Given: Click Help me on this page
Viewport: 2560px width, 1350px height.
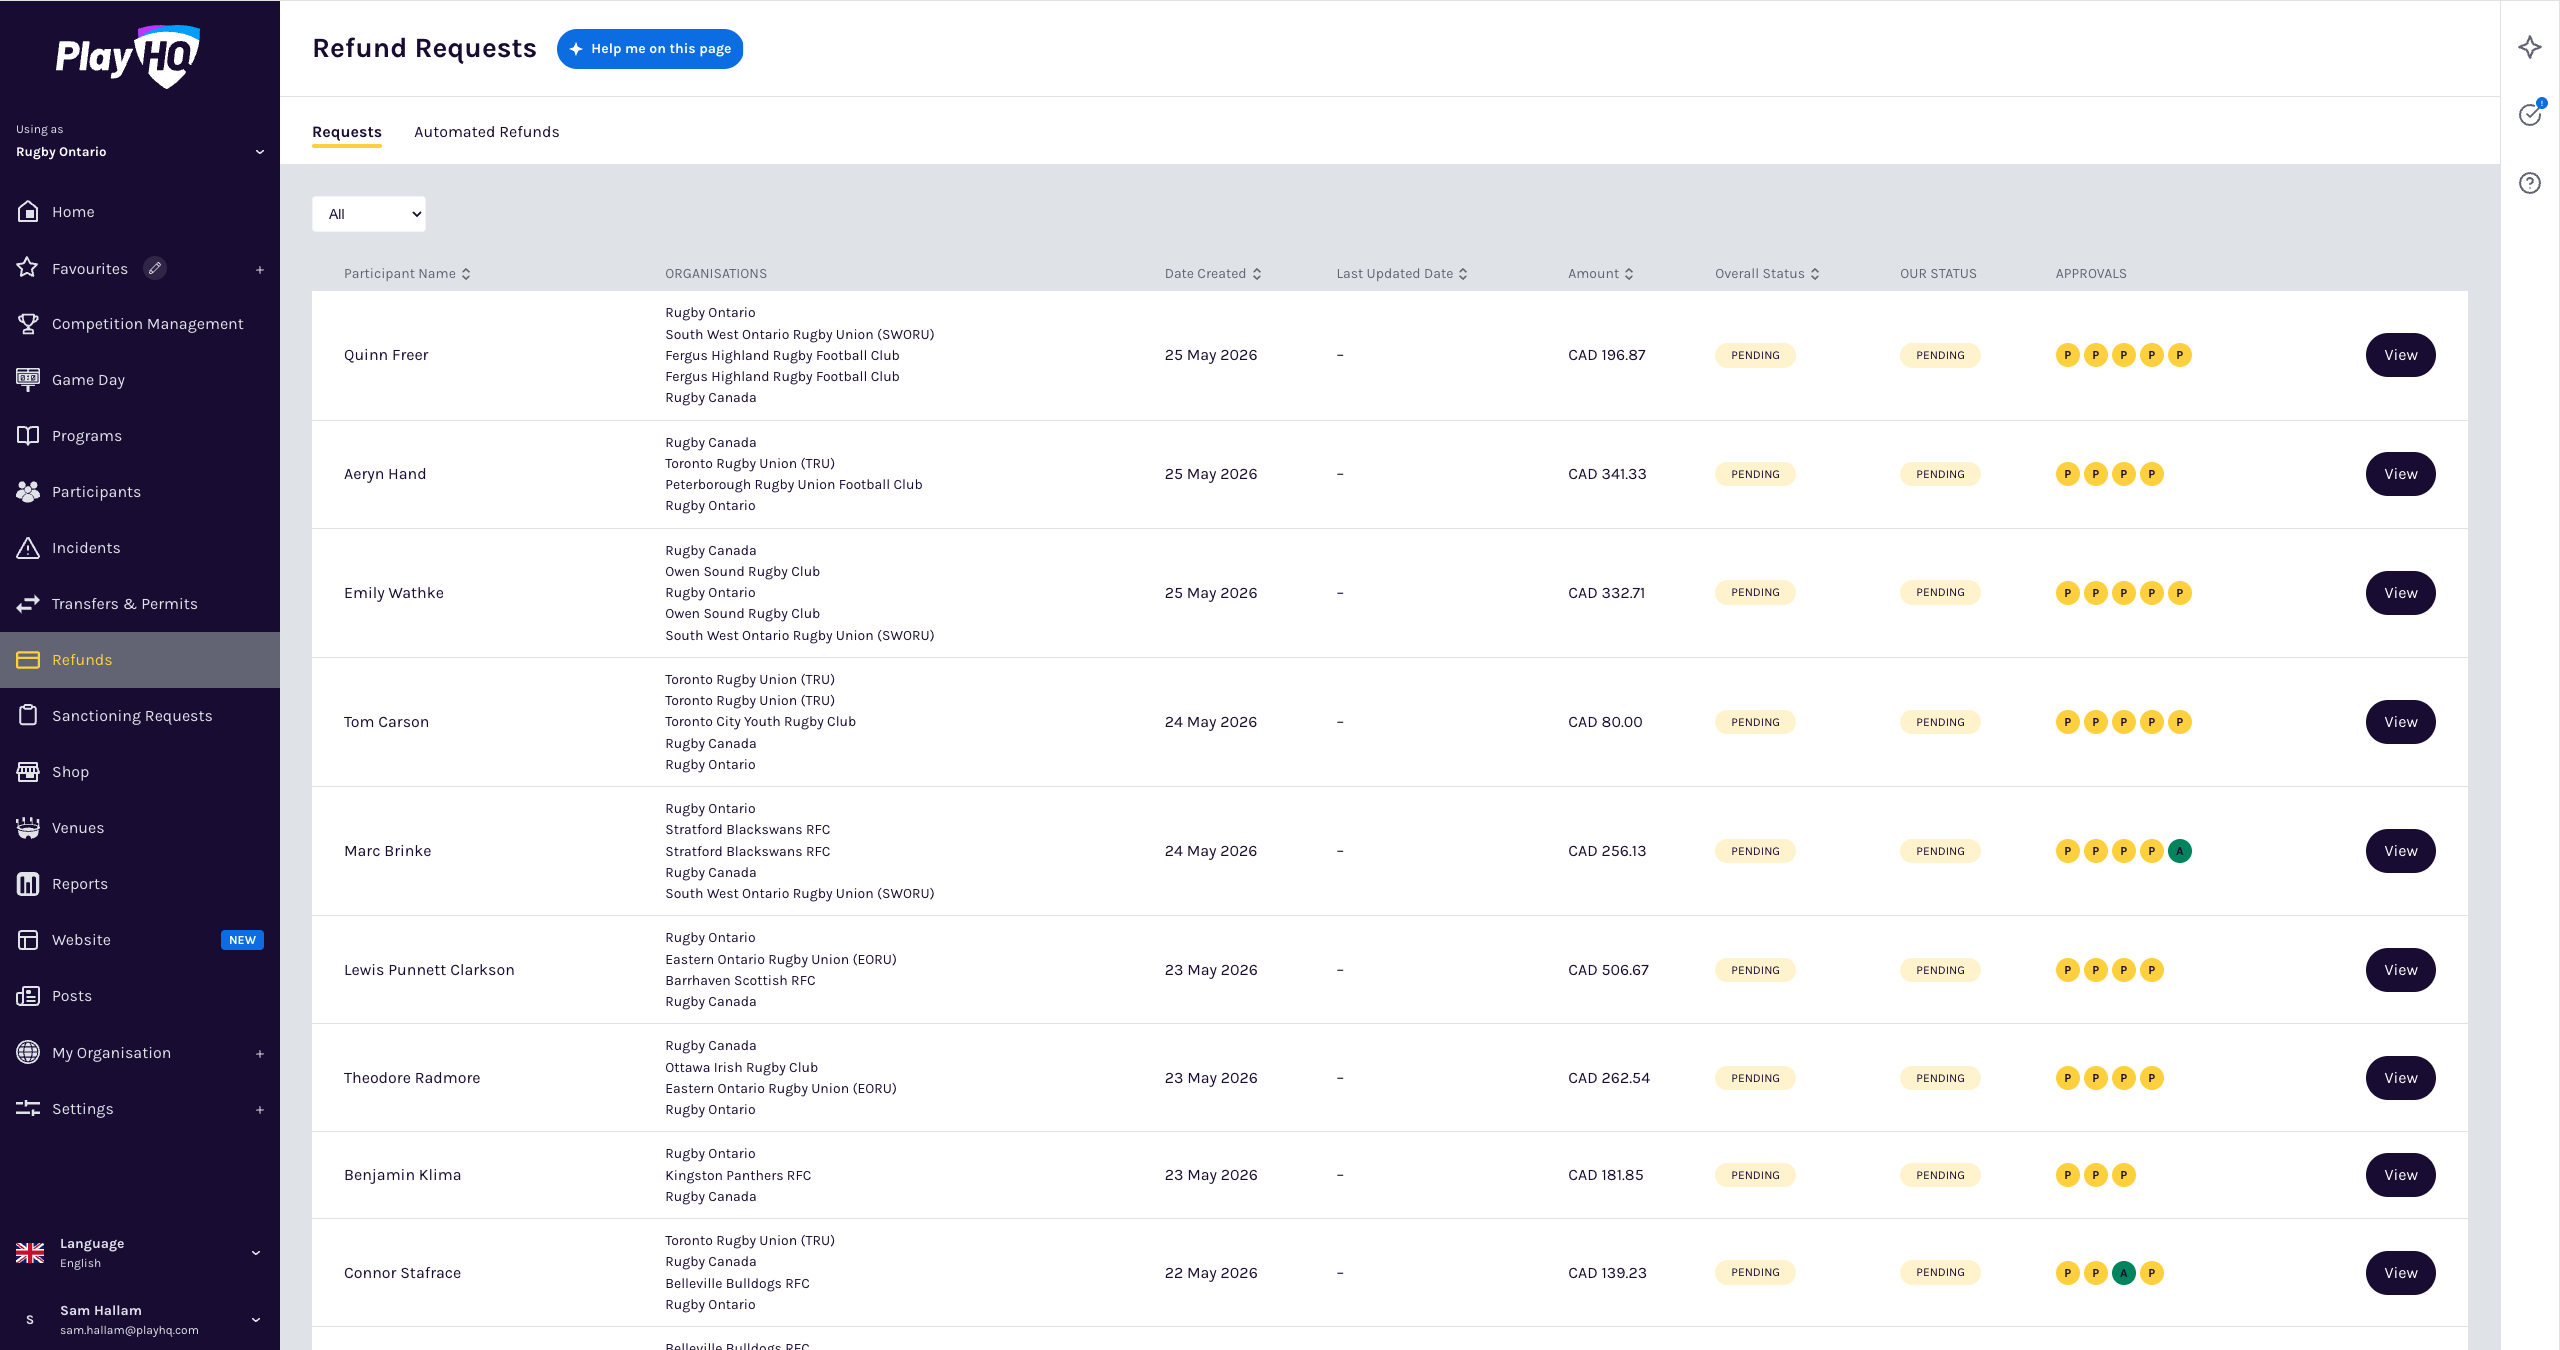Looking at the screenshot, I should 650,49.
